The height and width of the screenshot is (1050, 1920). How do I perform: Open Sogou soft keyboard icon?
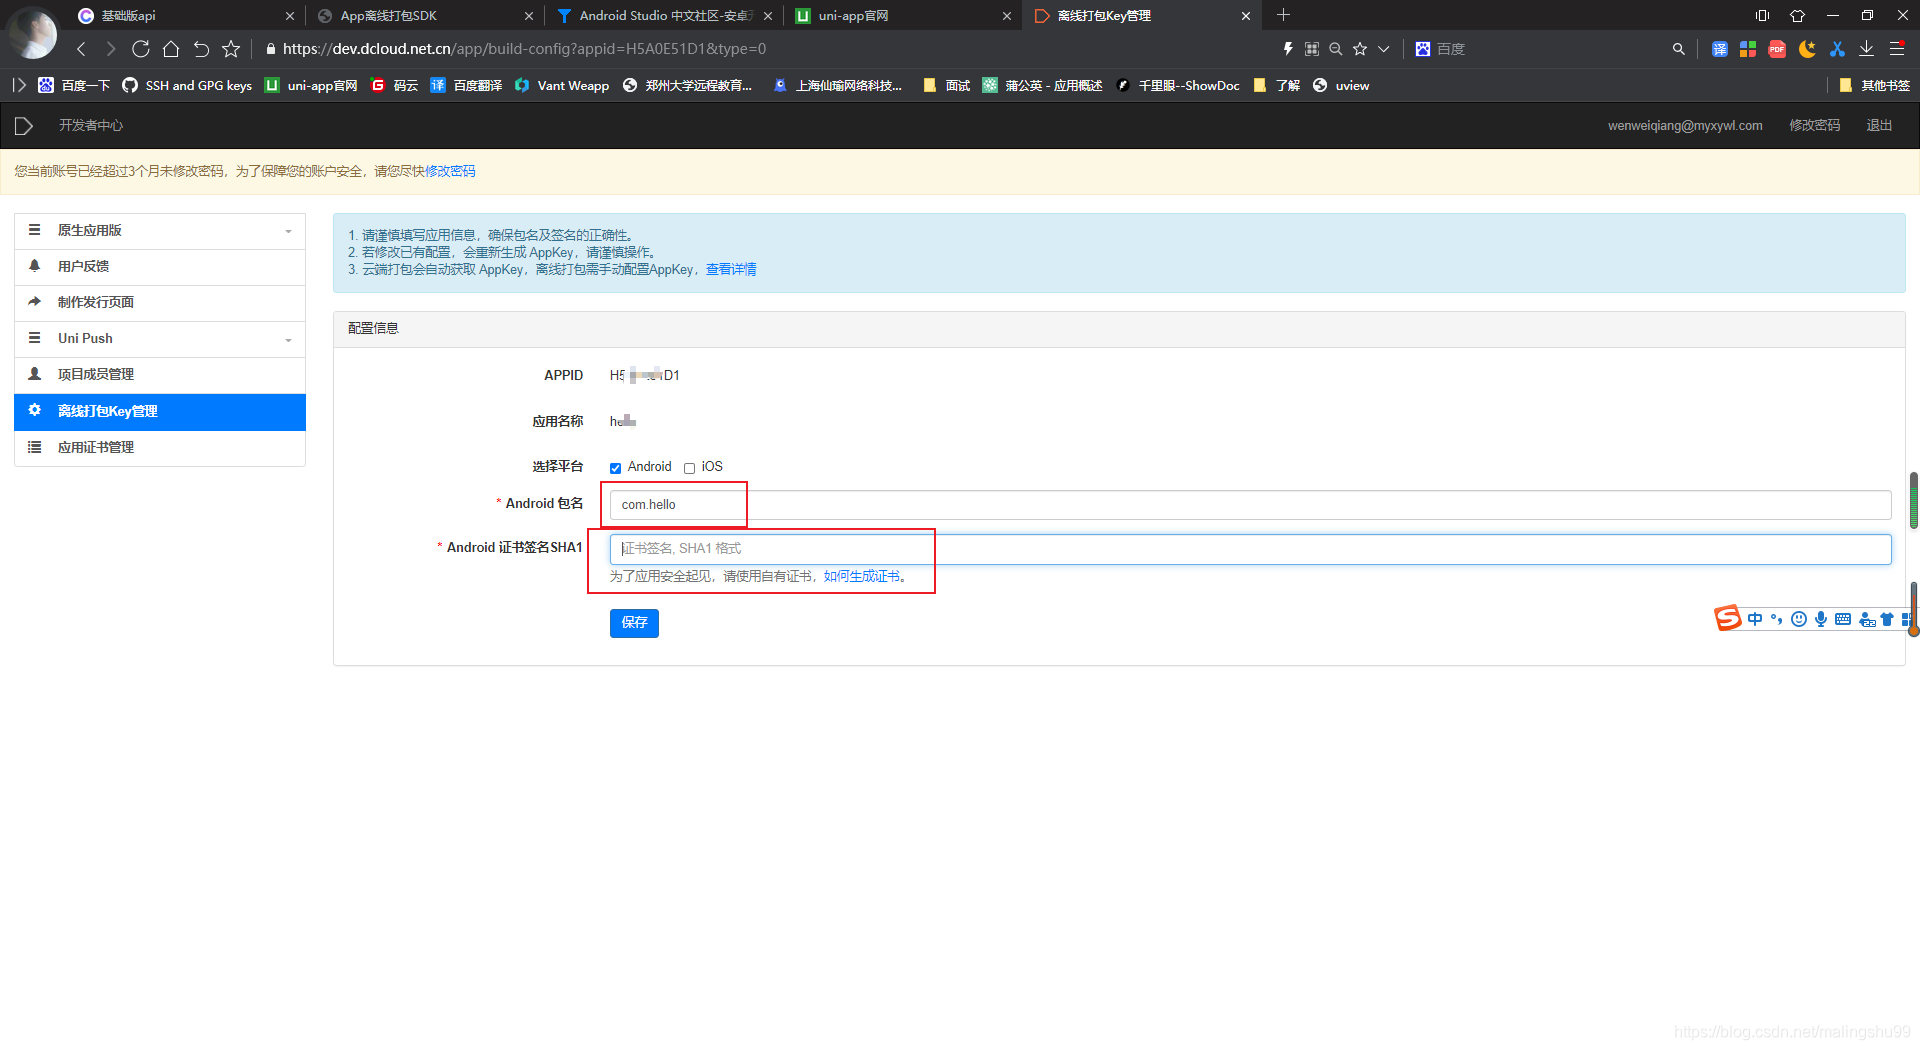pos(1843,619)
